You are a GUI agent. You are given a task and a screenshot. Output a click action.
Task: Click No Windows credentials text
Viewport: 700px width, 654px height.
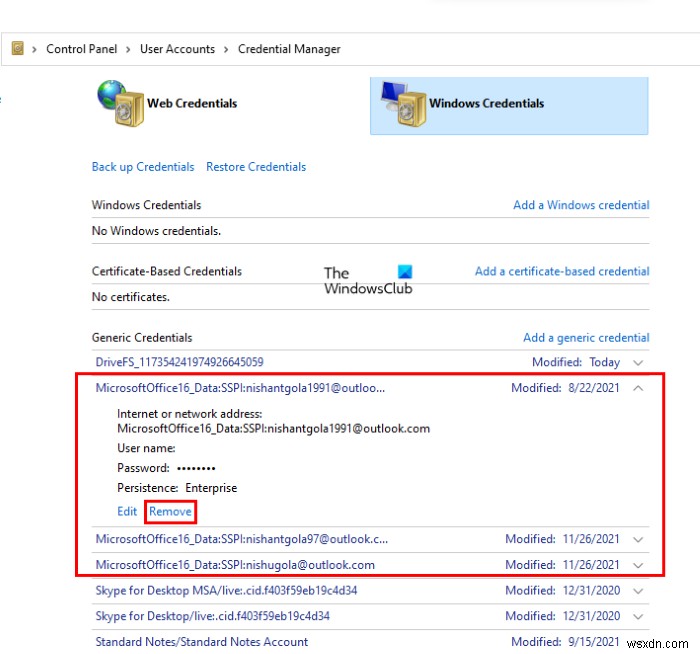click(x=156, y=231)
